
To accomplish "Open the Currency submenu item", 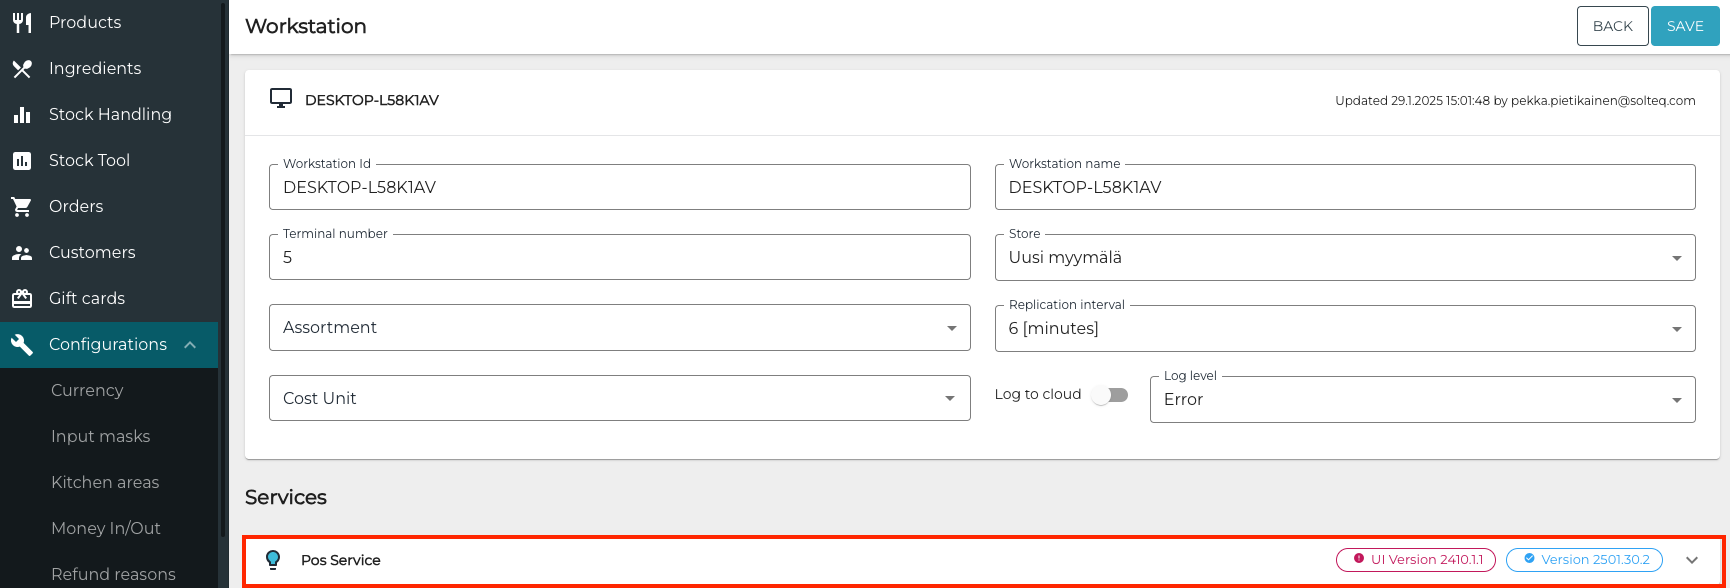I will [87, 390].
